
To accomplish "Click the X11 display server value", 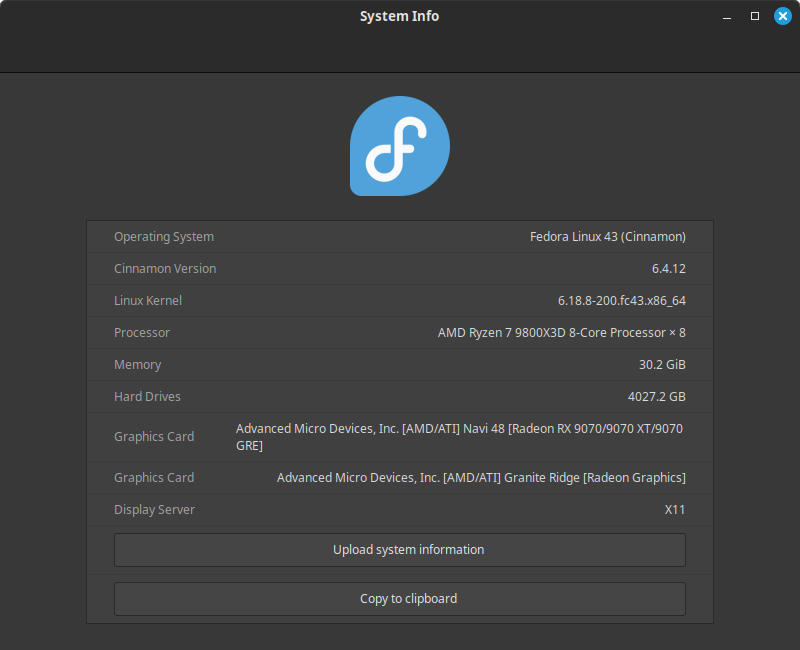I will click(x=675, y=510).
